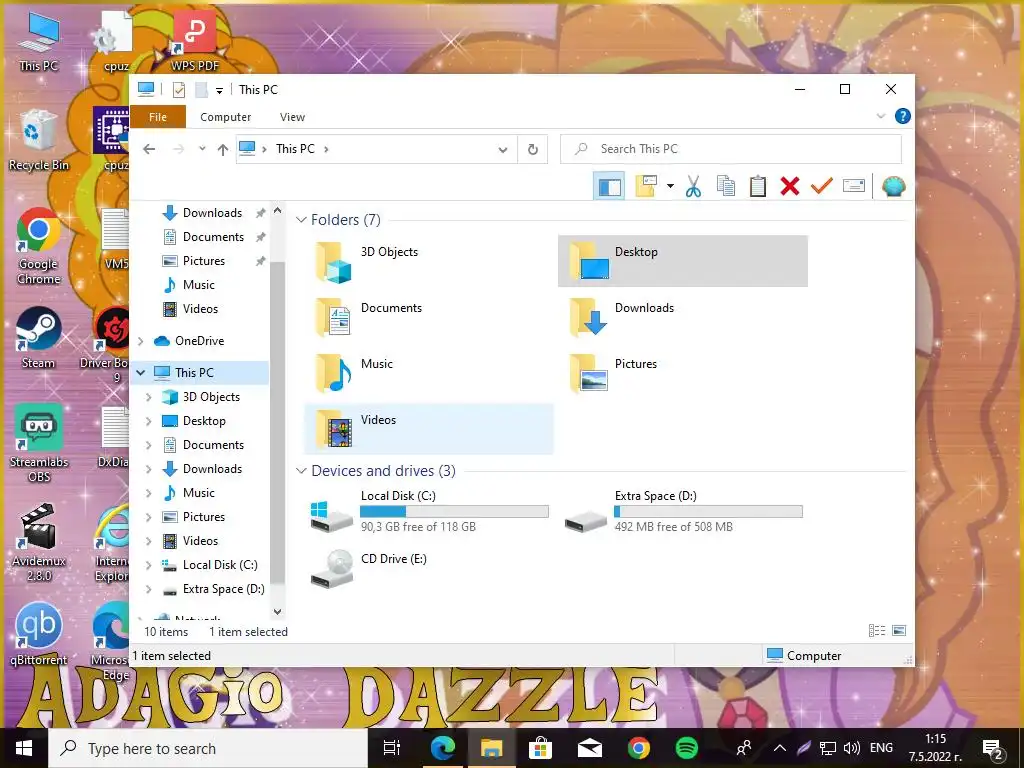Click the Up one level arrow
This screenshot has height=768, width=1024.
tap(223, 149)
